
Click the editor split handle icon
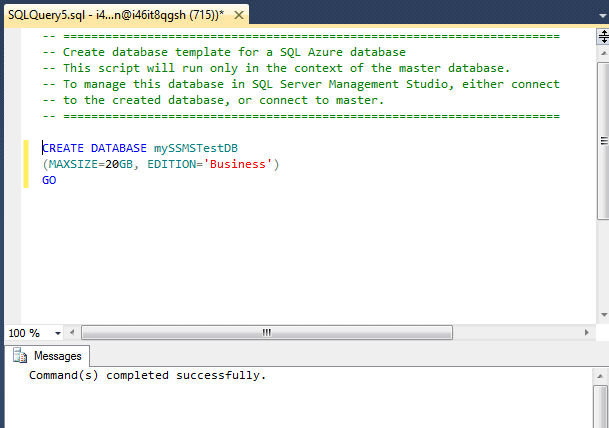coord(603,37)
